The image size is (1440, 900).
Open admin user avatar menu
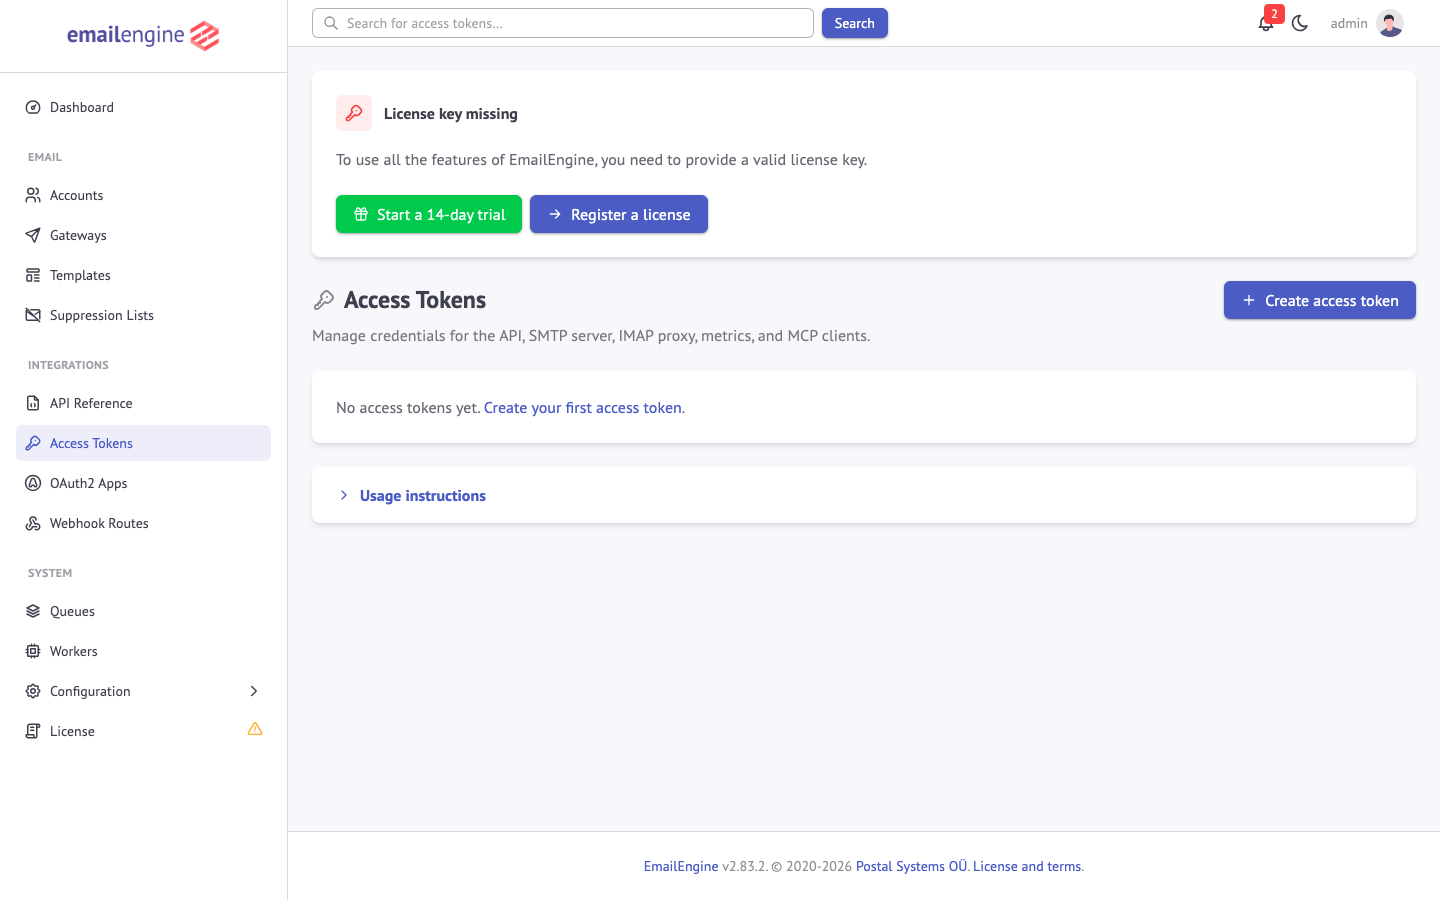(1390, 23)
